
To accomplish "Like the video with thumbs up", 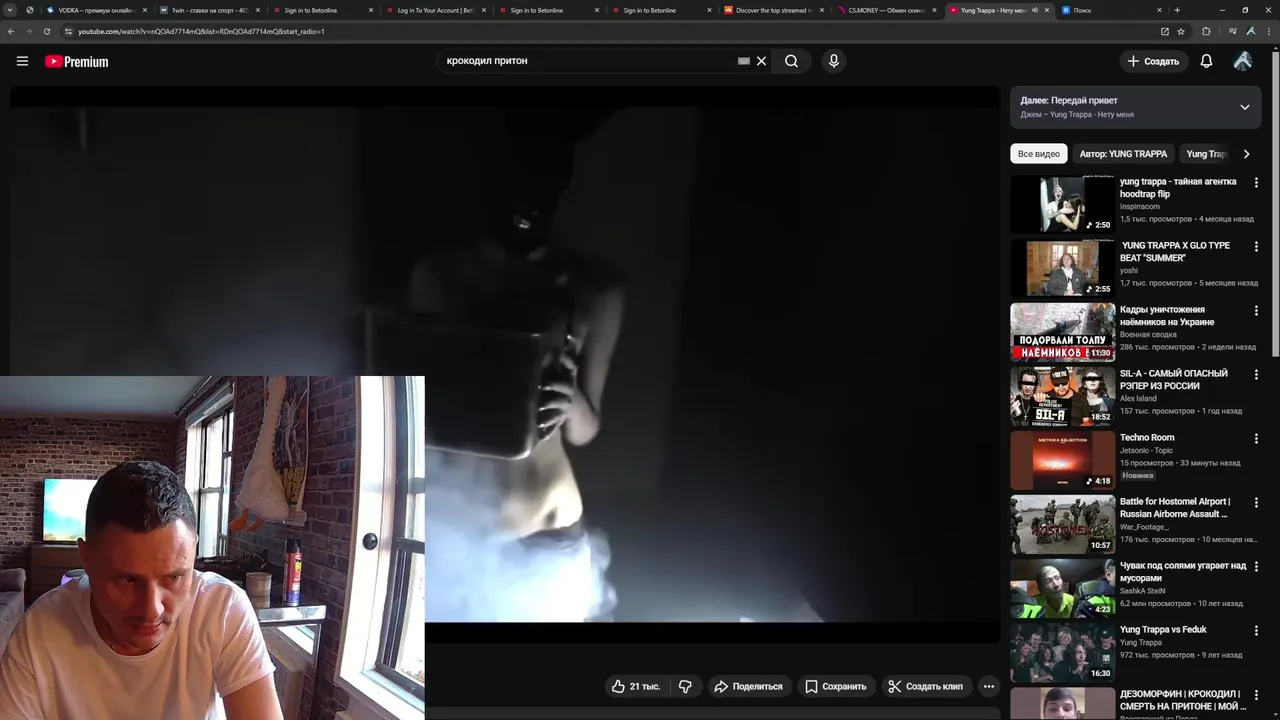I will [636, 686].
